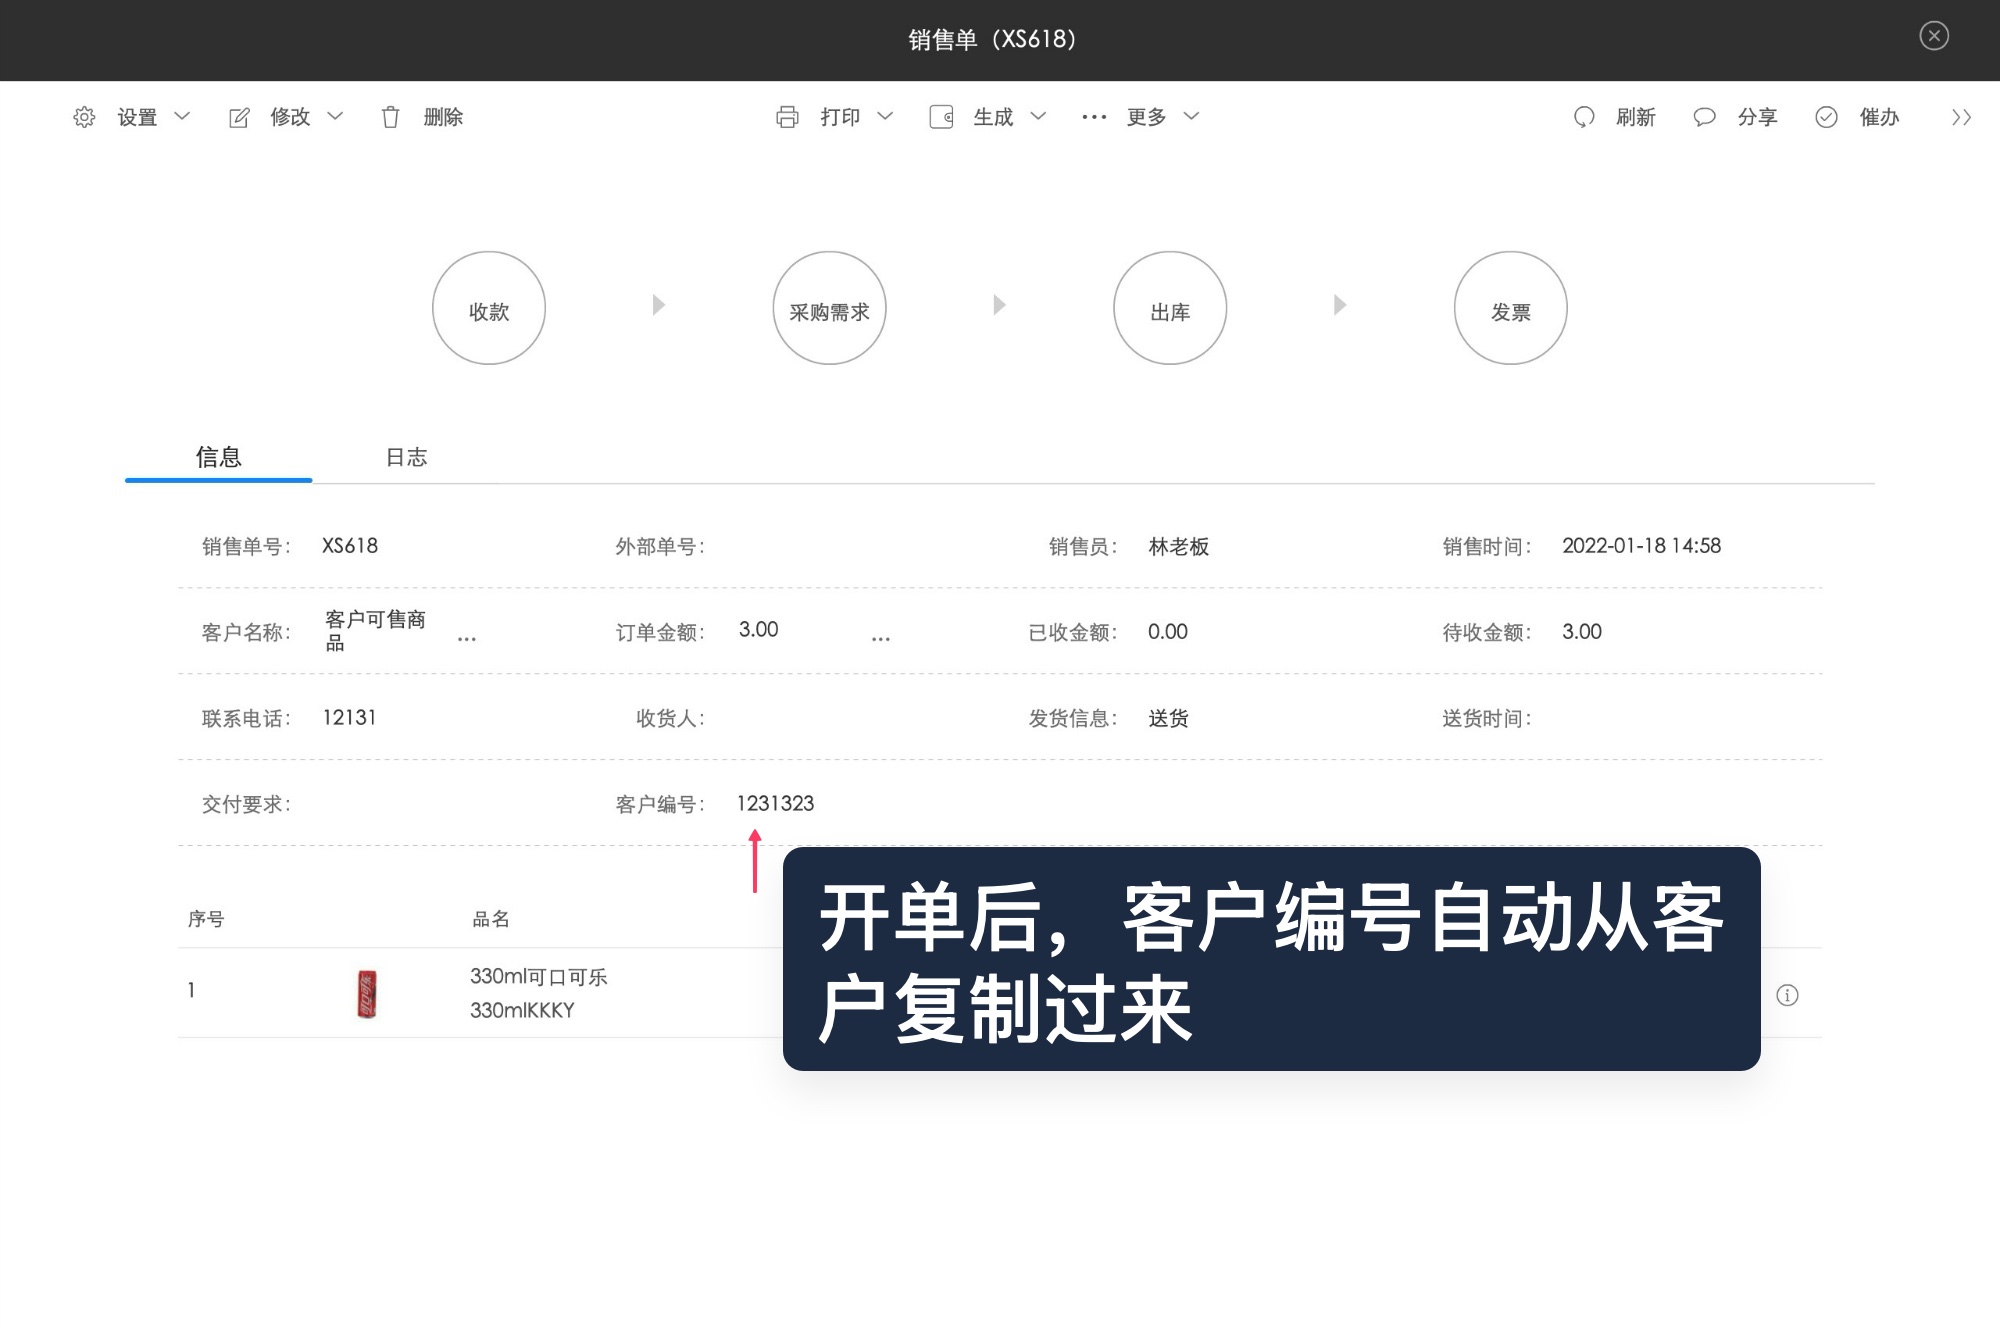Select the 信息 information tab

pyautogui.click(x=218, y=457)
